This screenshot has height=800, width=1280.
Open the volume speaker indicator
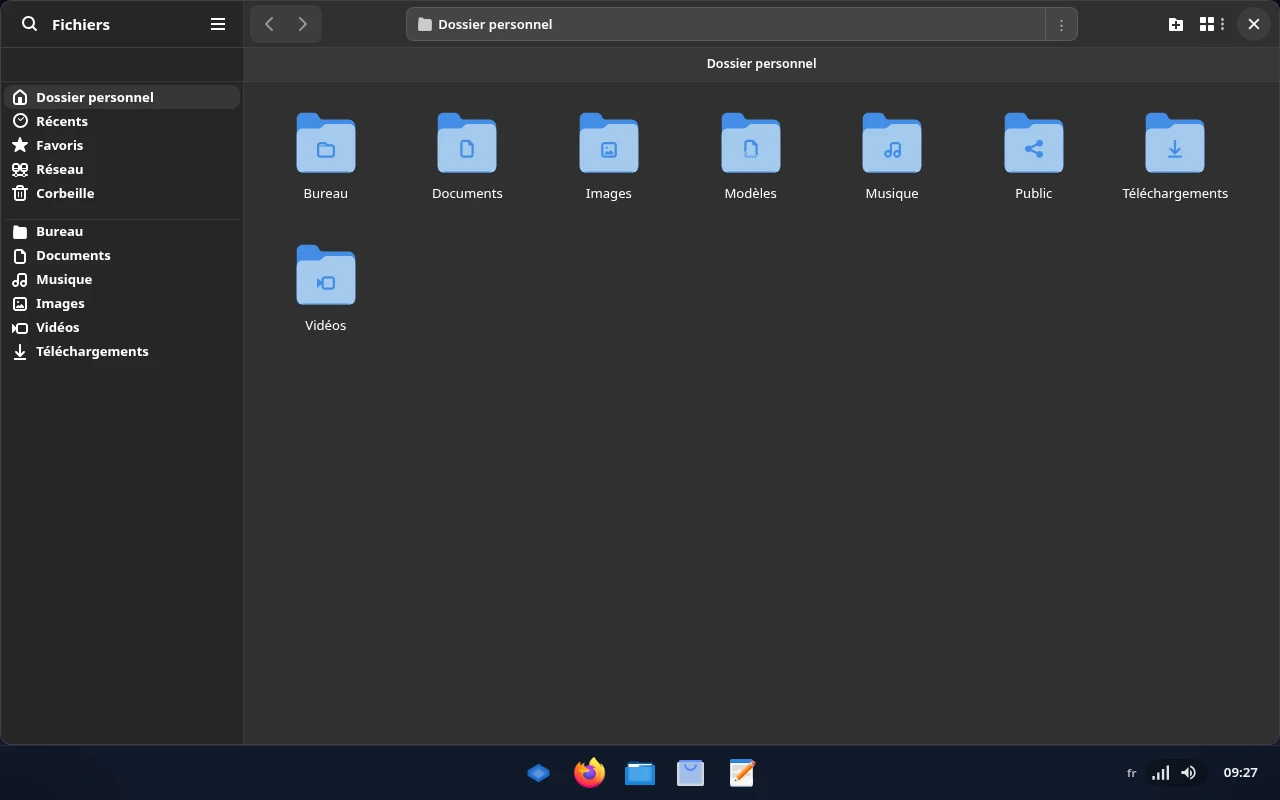[1188, 773]
